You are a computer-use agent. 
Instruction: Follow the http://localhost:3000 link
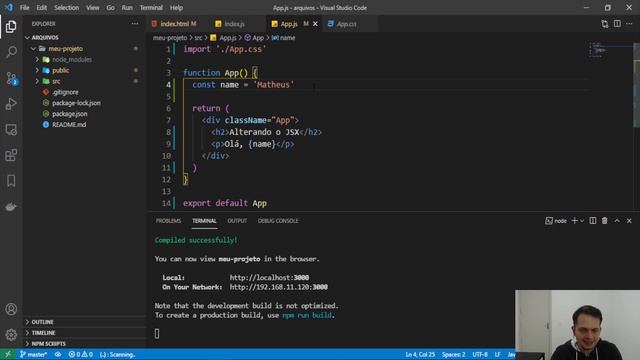[x=269, y=278]
